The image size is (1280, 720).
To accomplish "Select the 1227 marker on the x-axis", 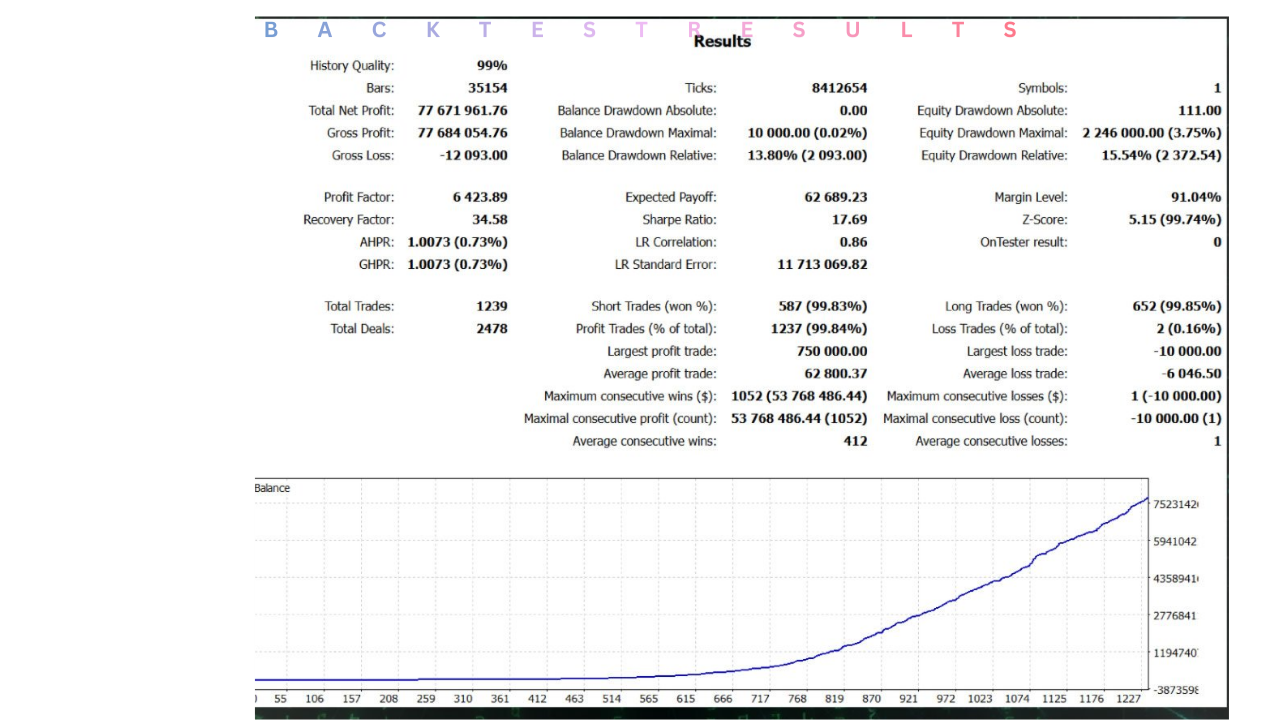I will point(1129,698).
